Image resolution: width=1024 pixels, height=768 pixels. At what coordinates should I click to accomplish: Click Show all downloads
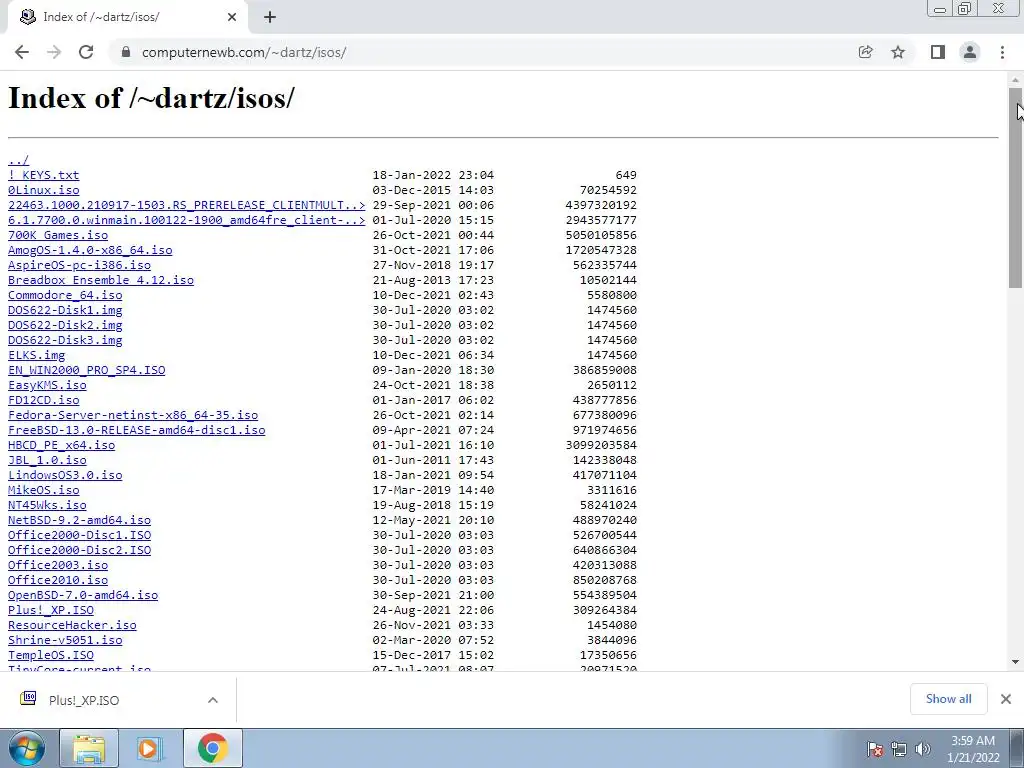pyautogui.click(x=948, y=699)
